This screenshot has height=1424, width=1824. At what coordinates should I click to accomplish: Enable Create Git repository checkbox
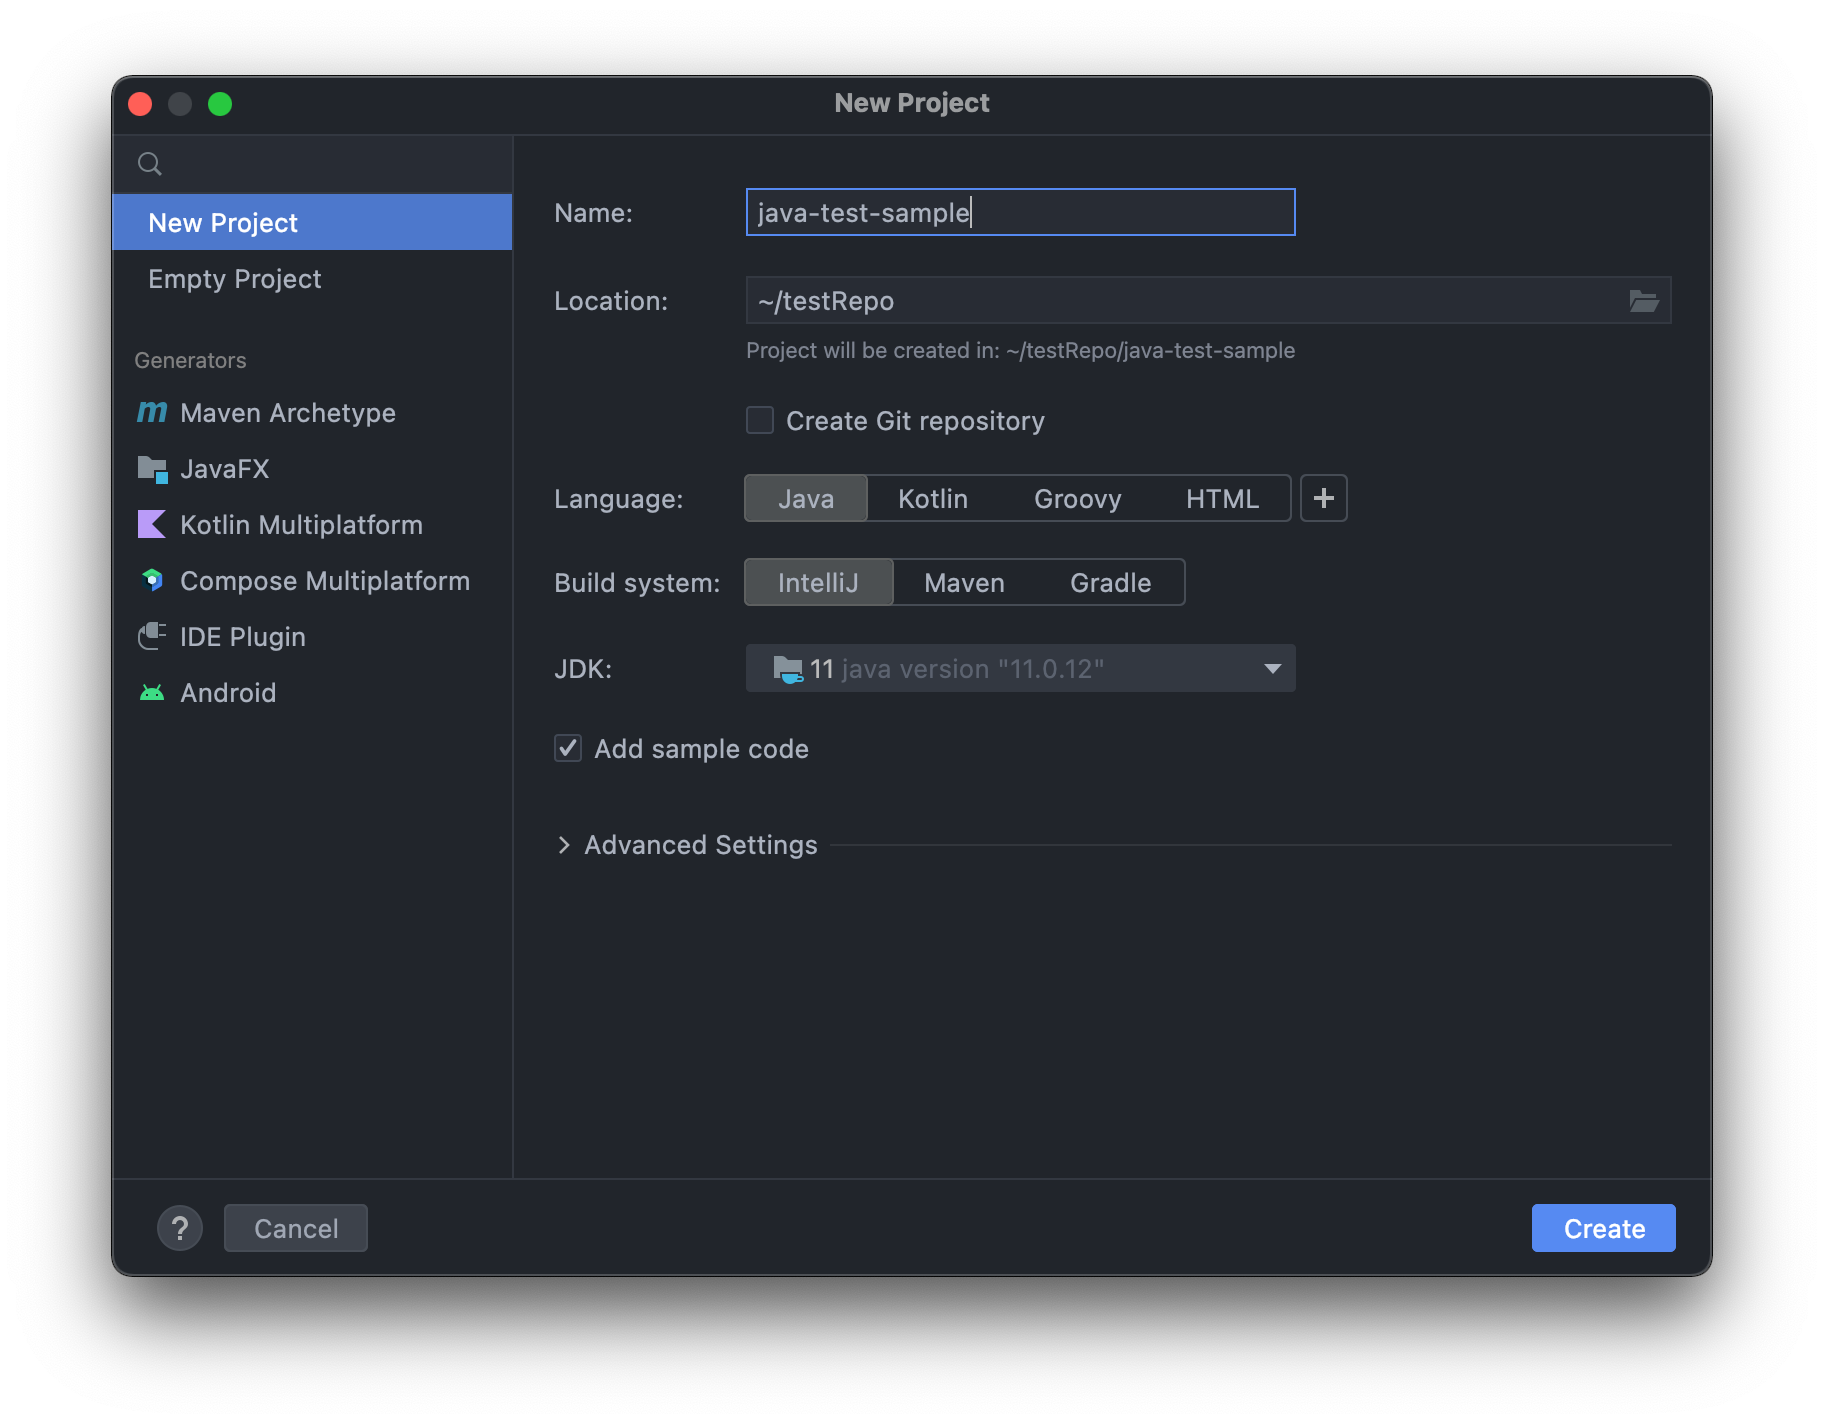760,420
